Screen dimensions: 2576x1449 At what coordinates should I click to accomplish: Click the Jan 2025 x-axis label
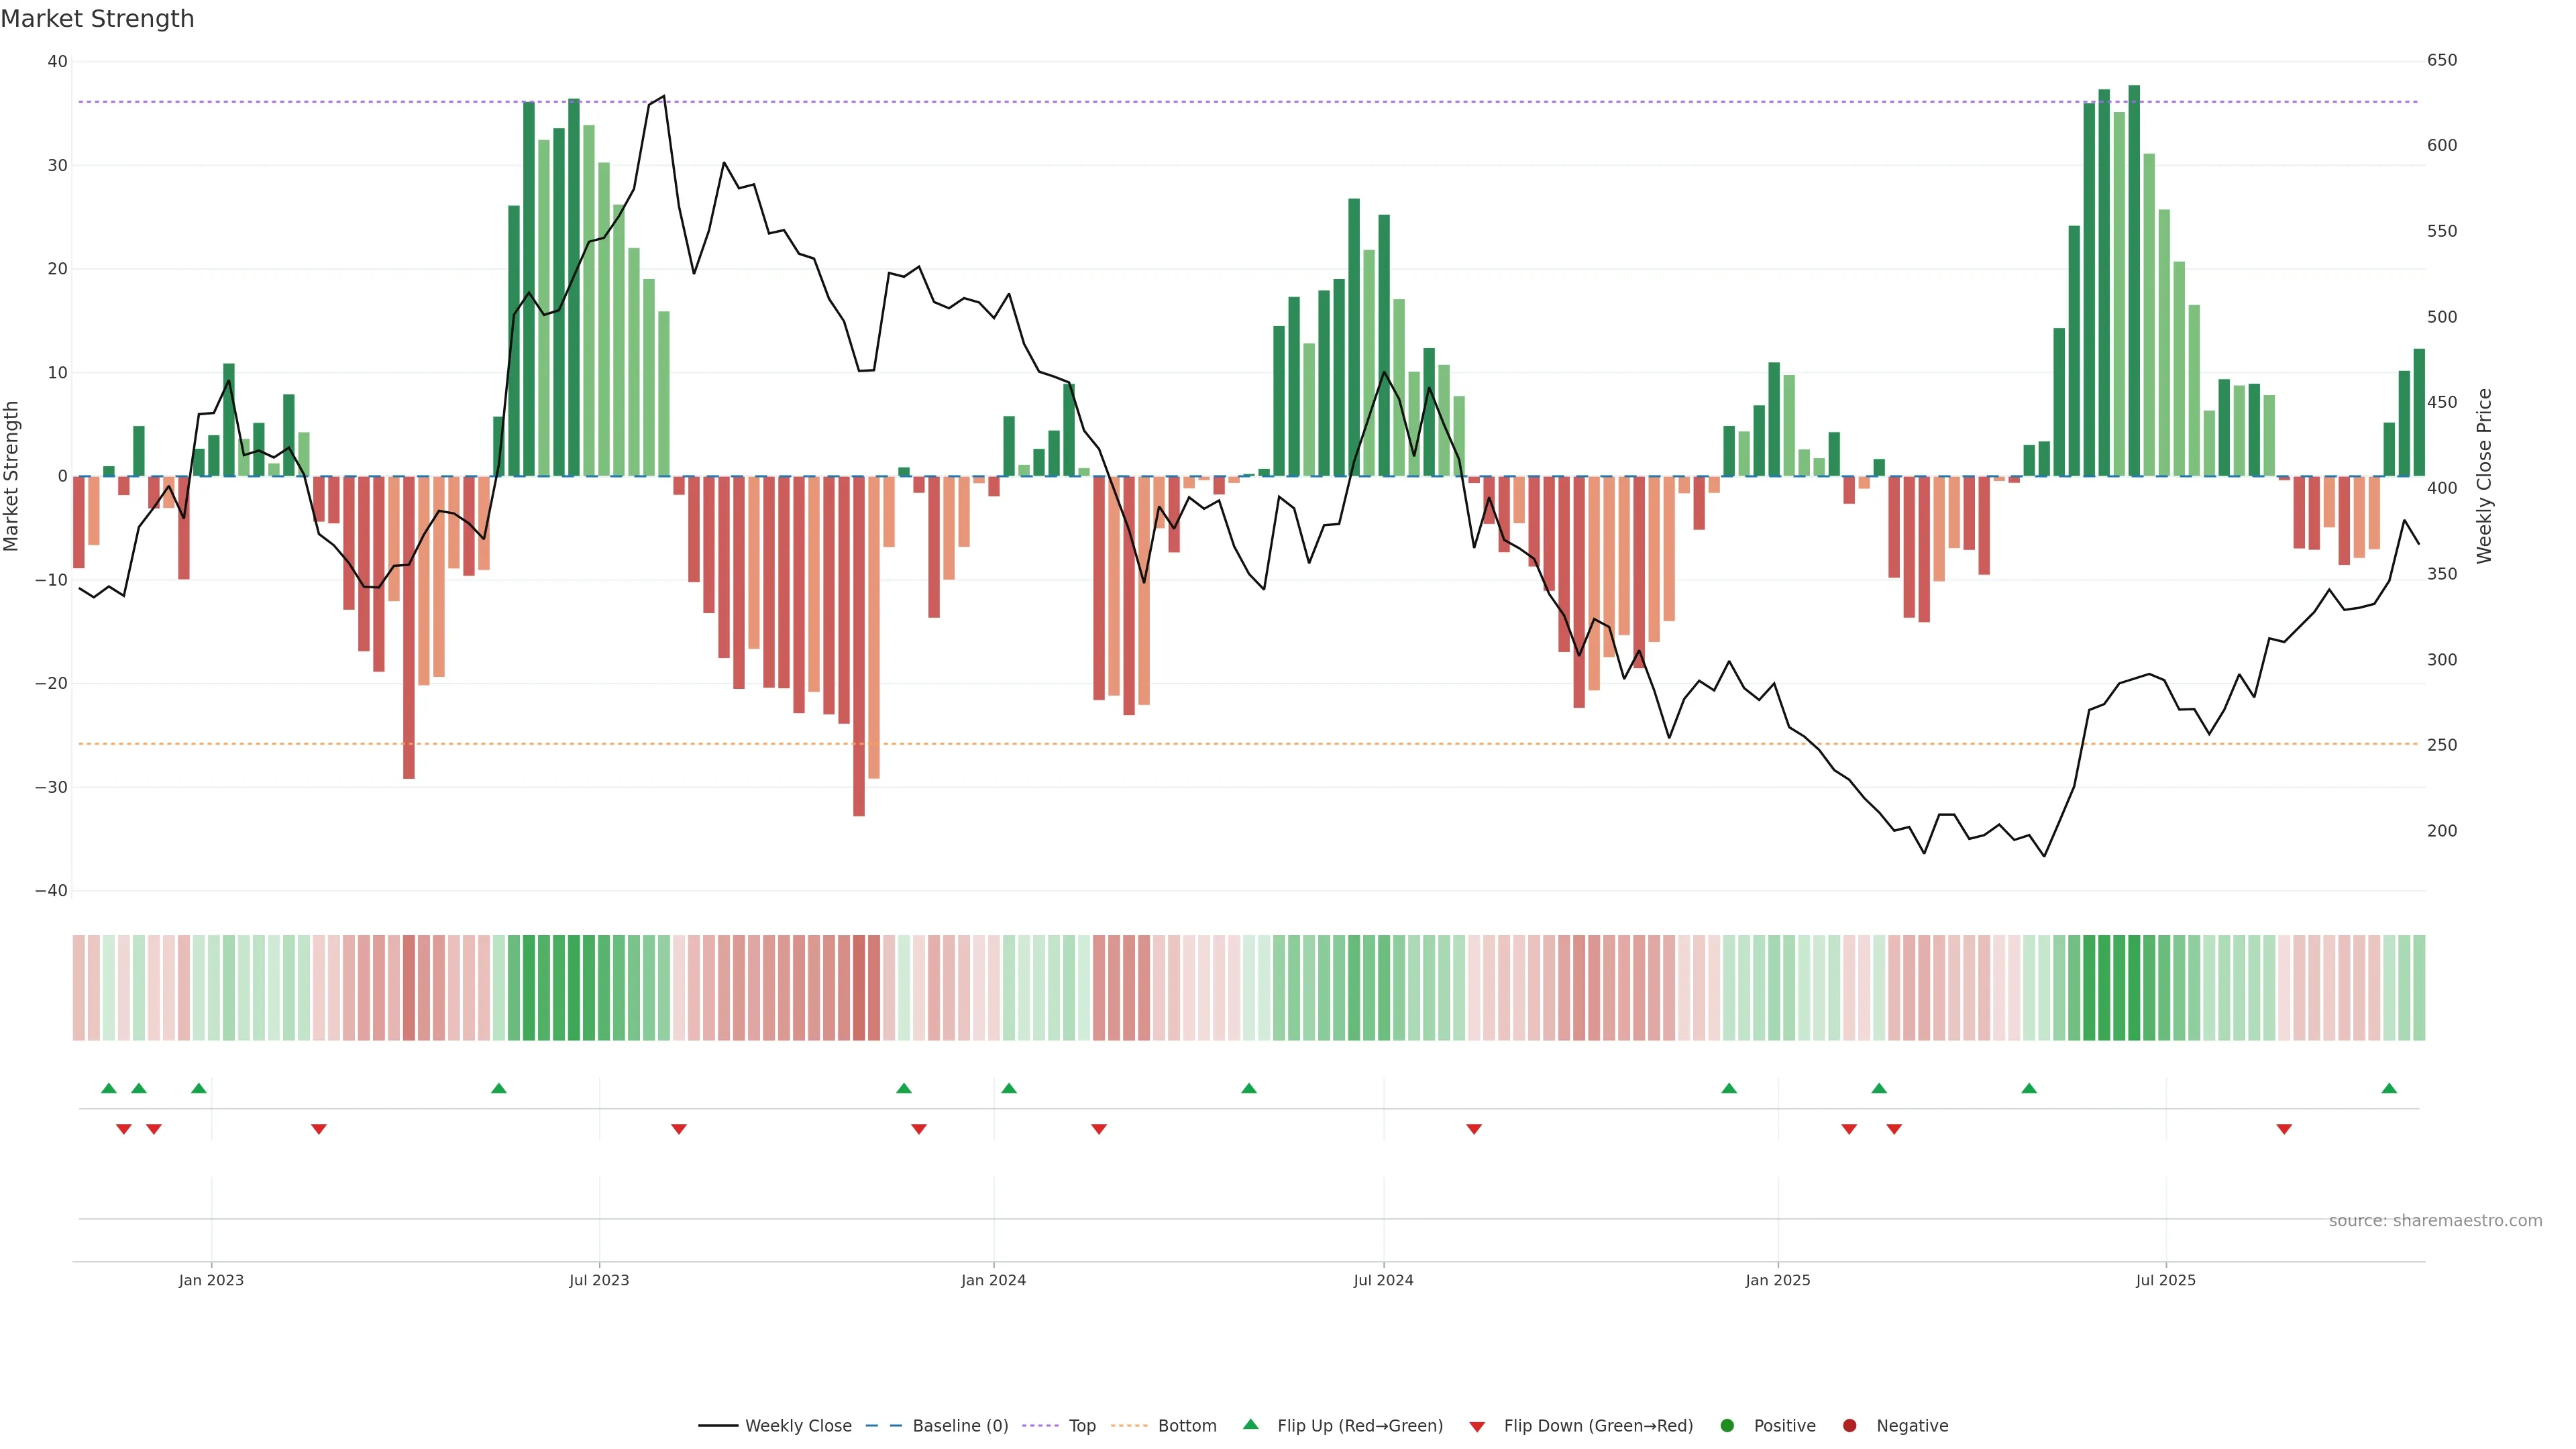pyautogui.click(x=1778, y=1280)
